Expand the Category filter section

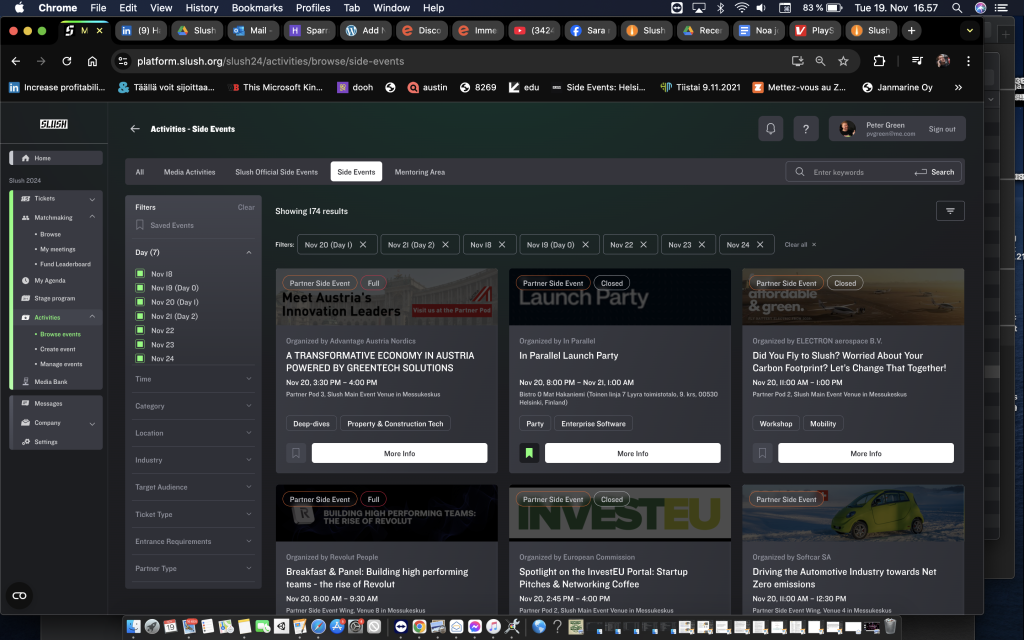click(x=193, y=406)
